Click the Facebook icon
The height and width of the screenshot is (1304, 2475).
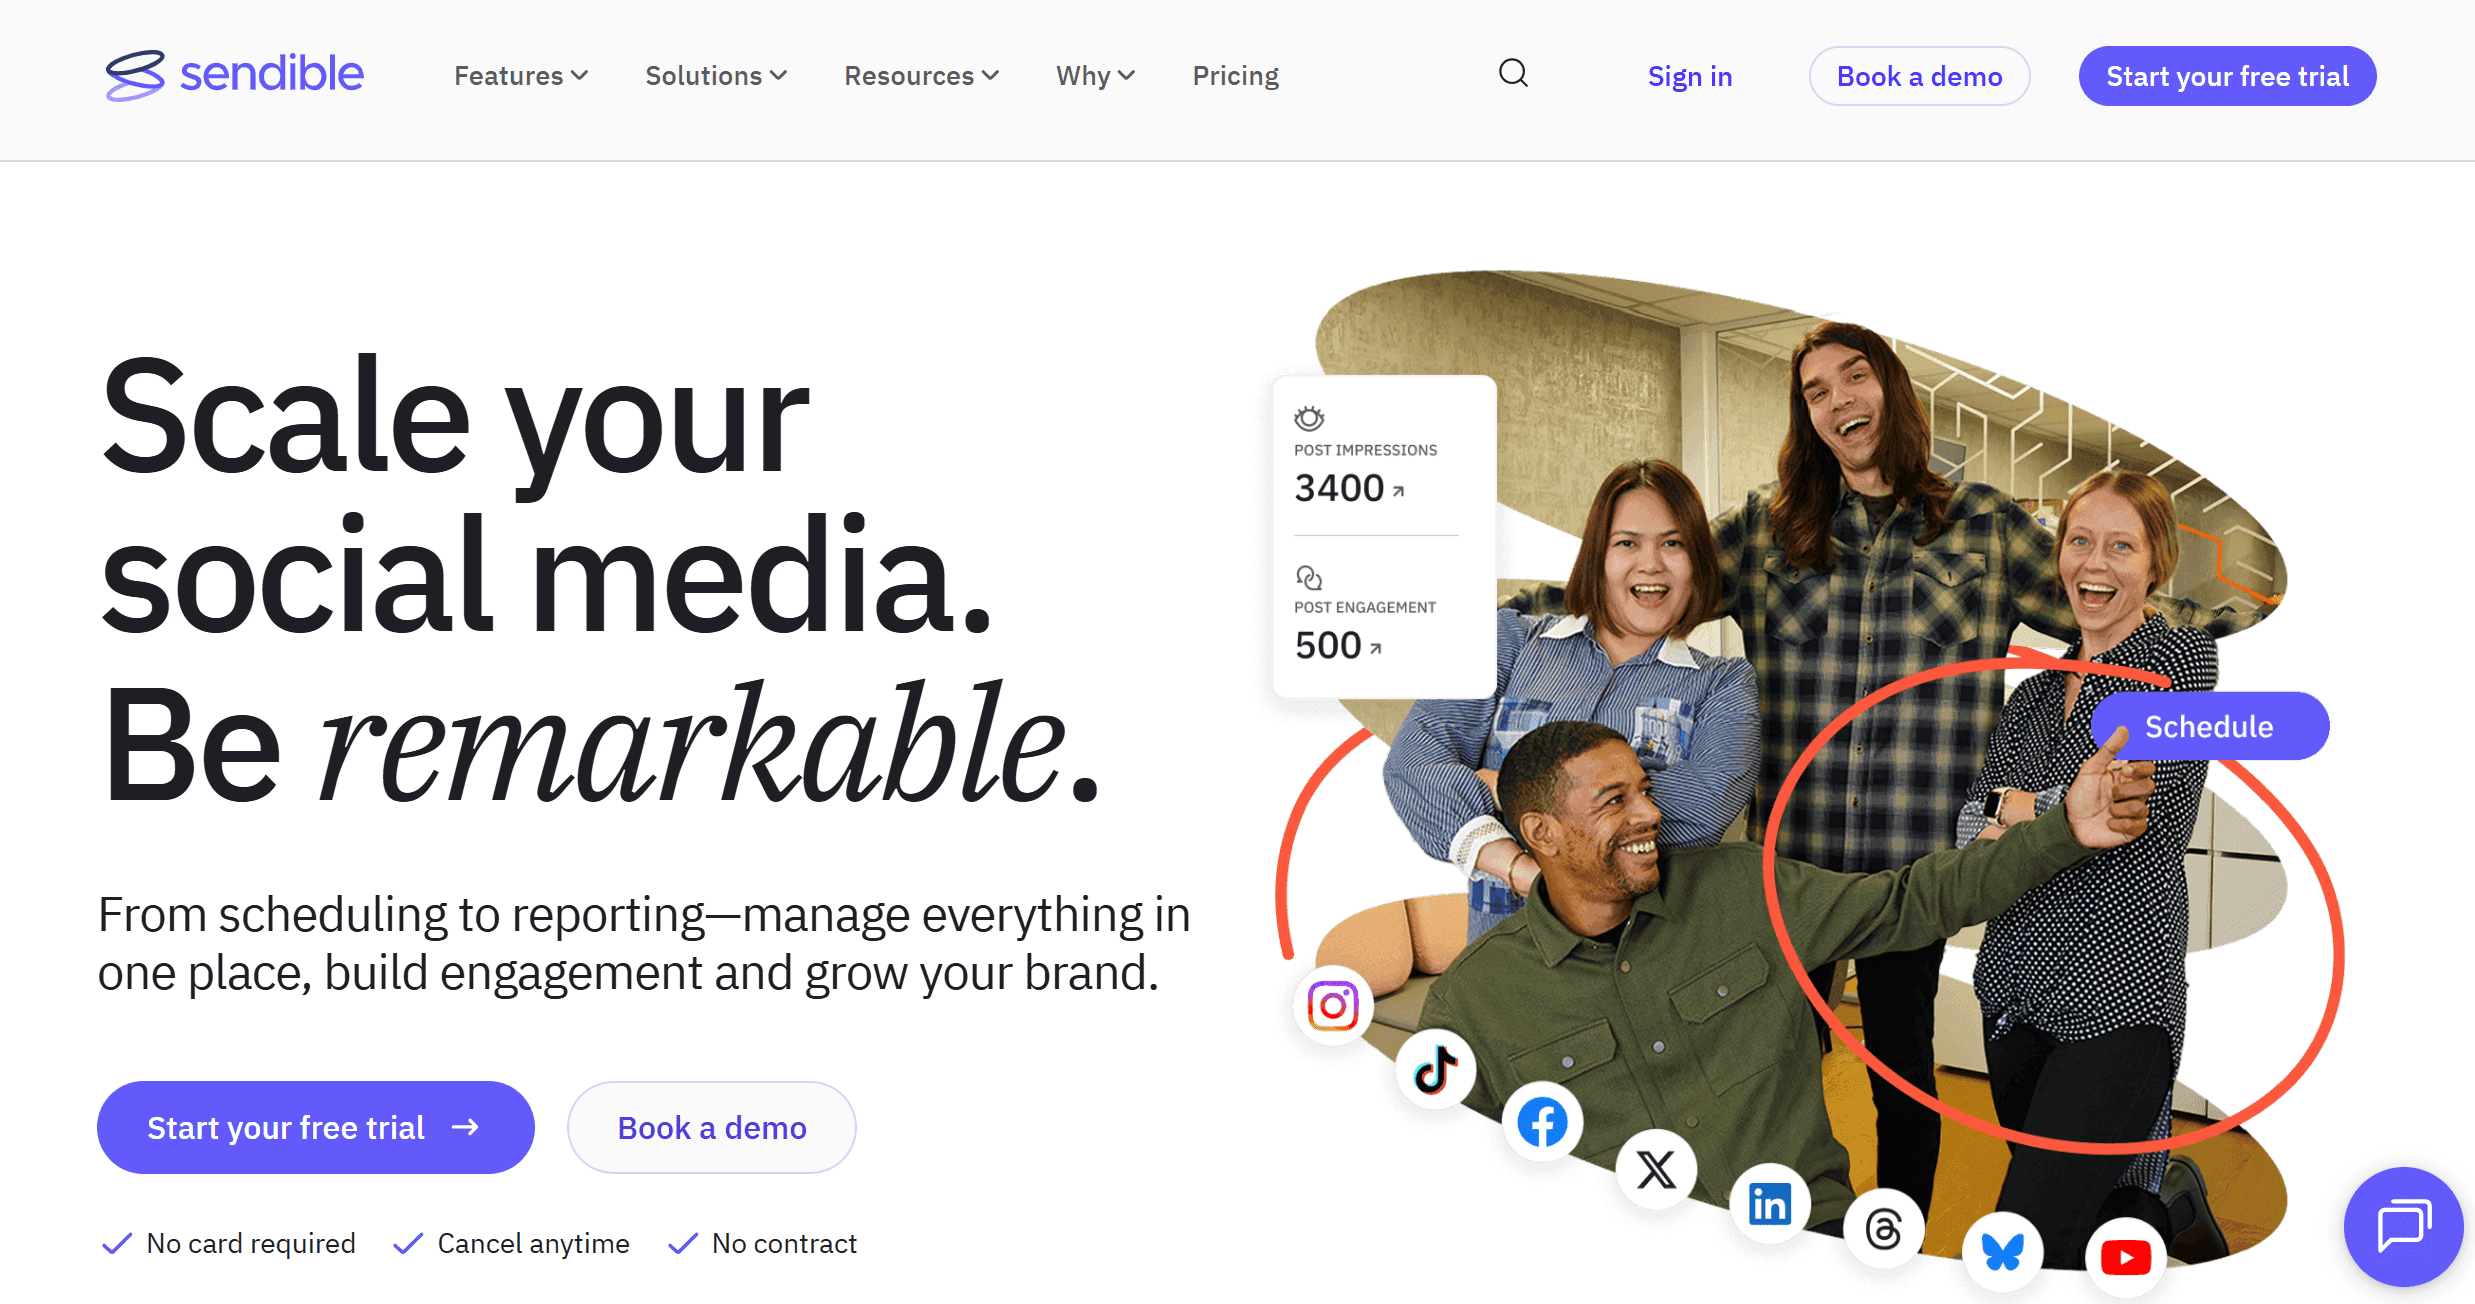(x=1543, y=1122)
